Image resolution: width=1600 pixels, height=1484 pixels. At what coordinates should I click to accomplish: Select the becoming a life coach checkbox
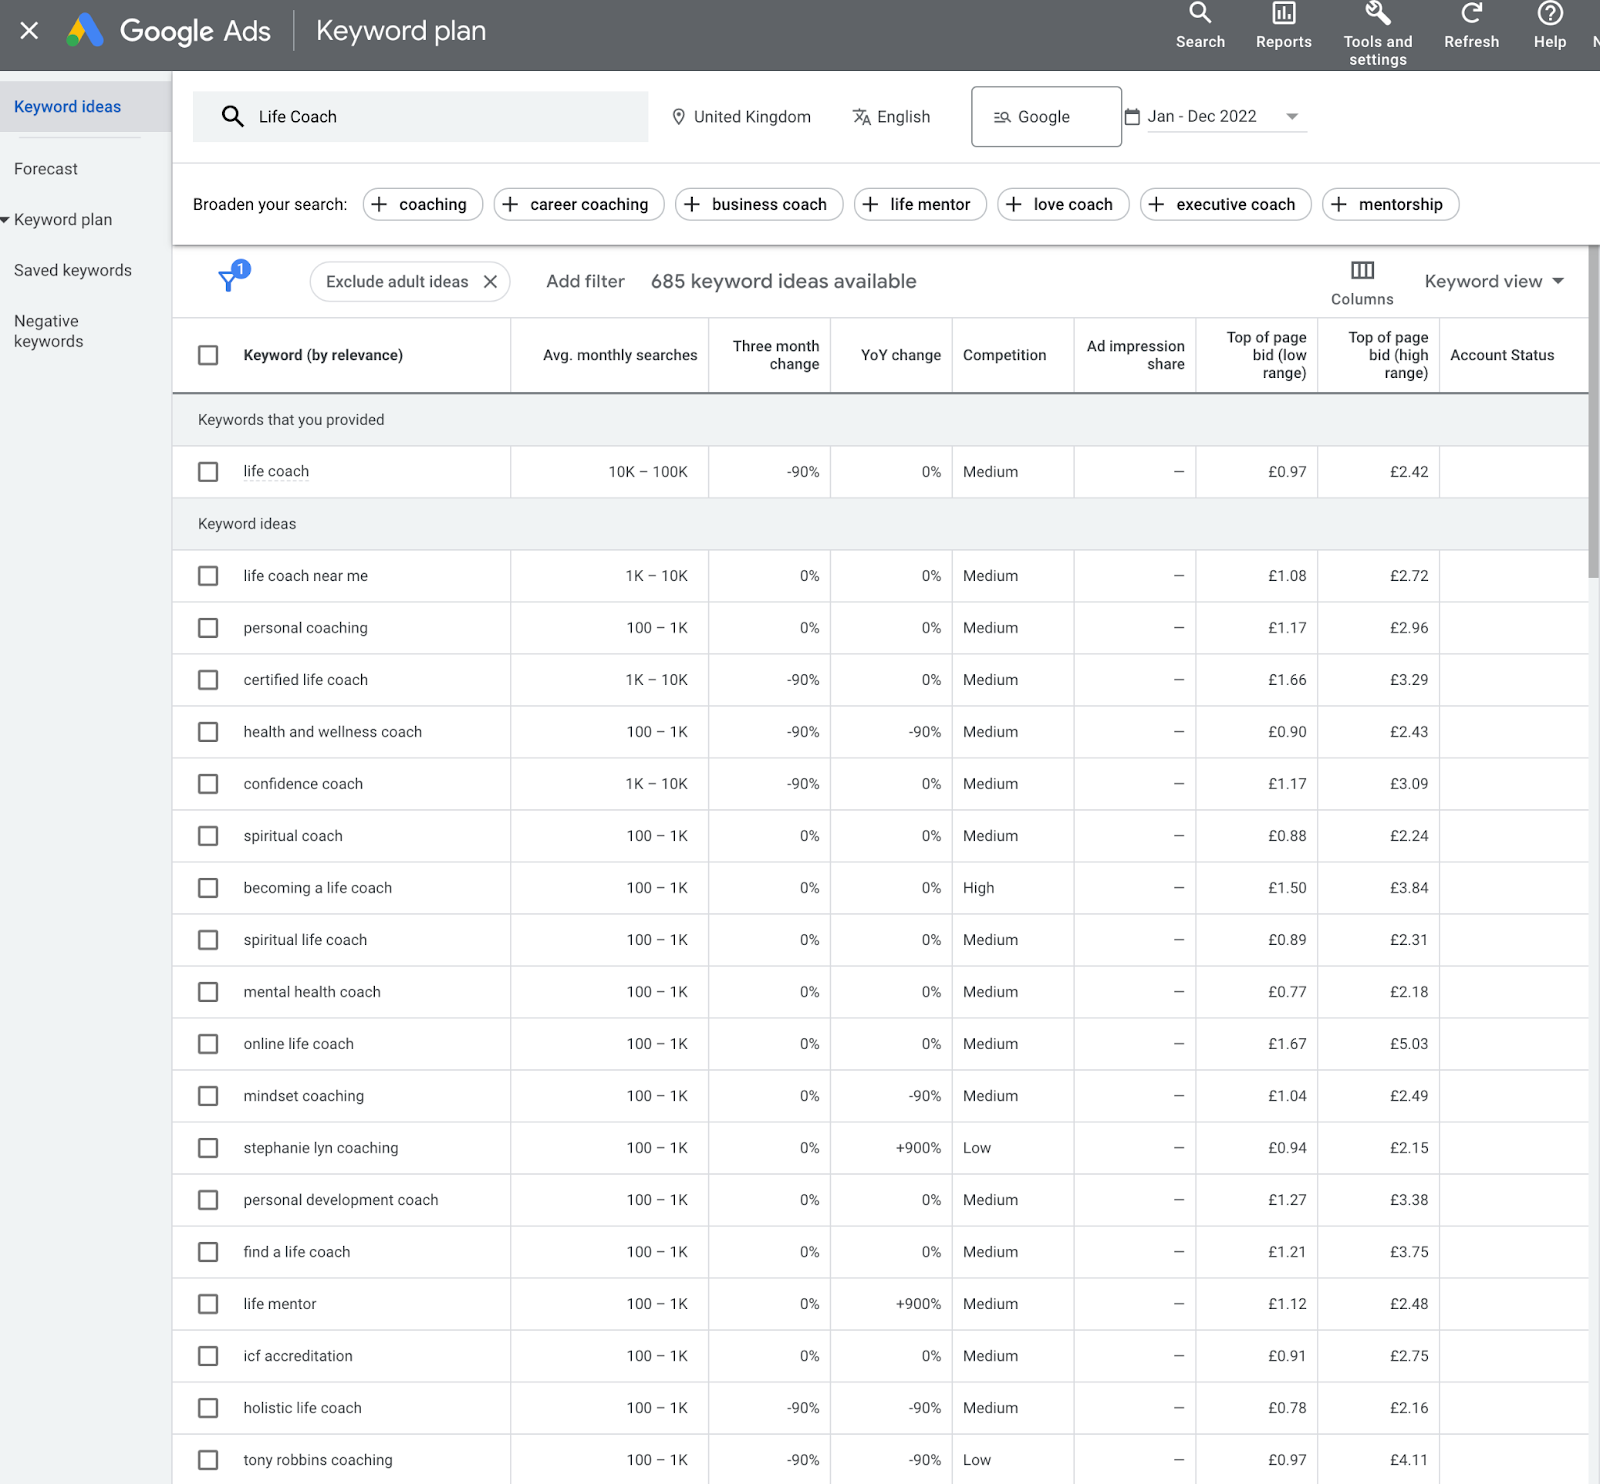pyautogui.click(x=208, y=888)
